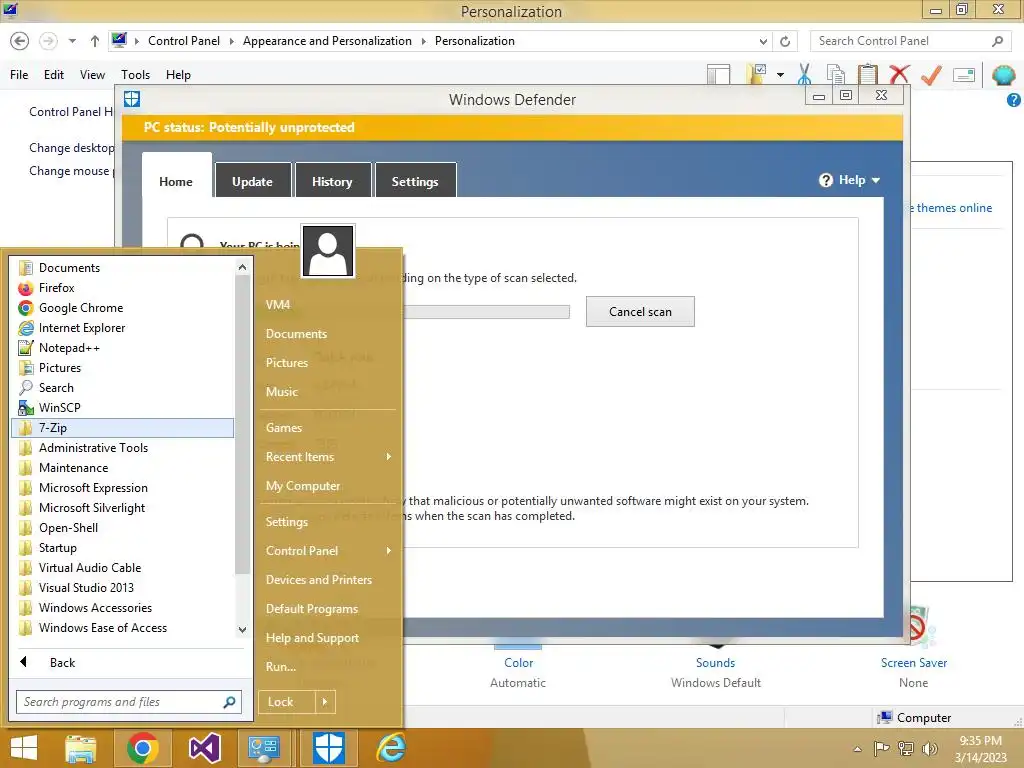Screen dimensions: 1024x768
Task: Expand the shutdown options arrow beside Lock
Action: (x=325, y=702)
